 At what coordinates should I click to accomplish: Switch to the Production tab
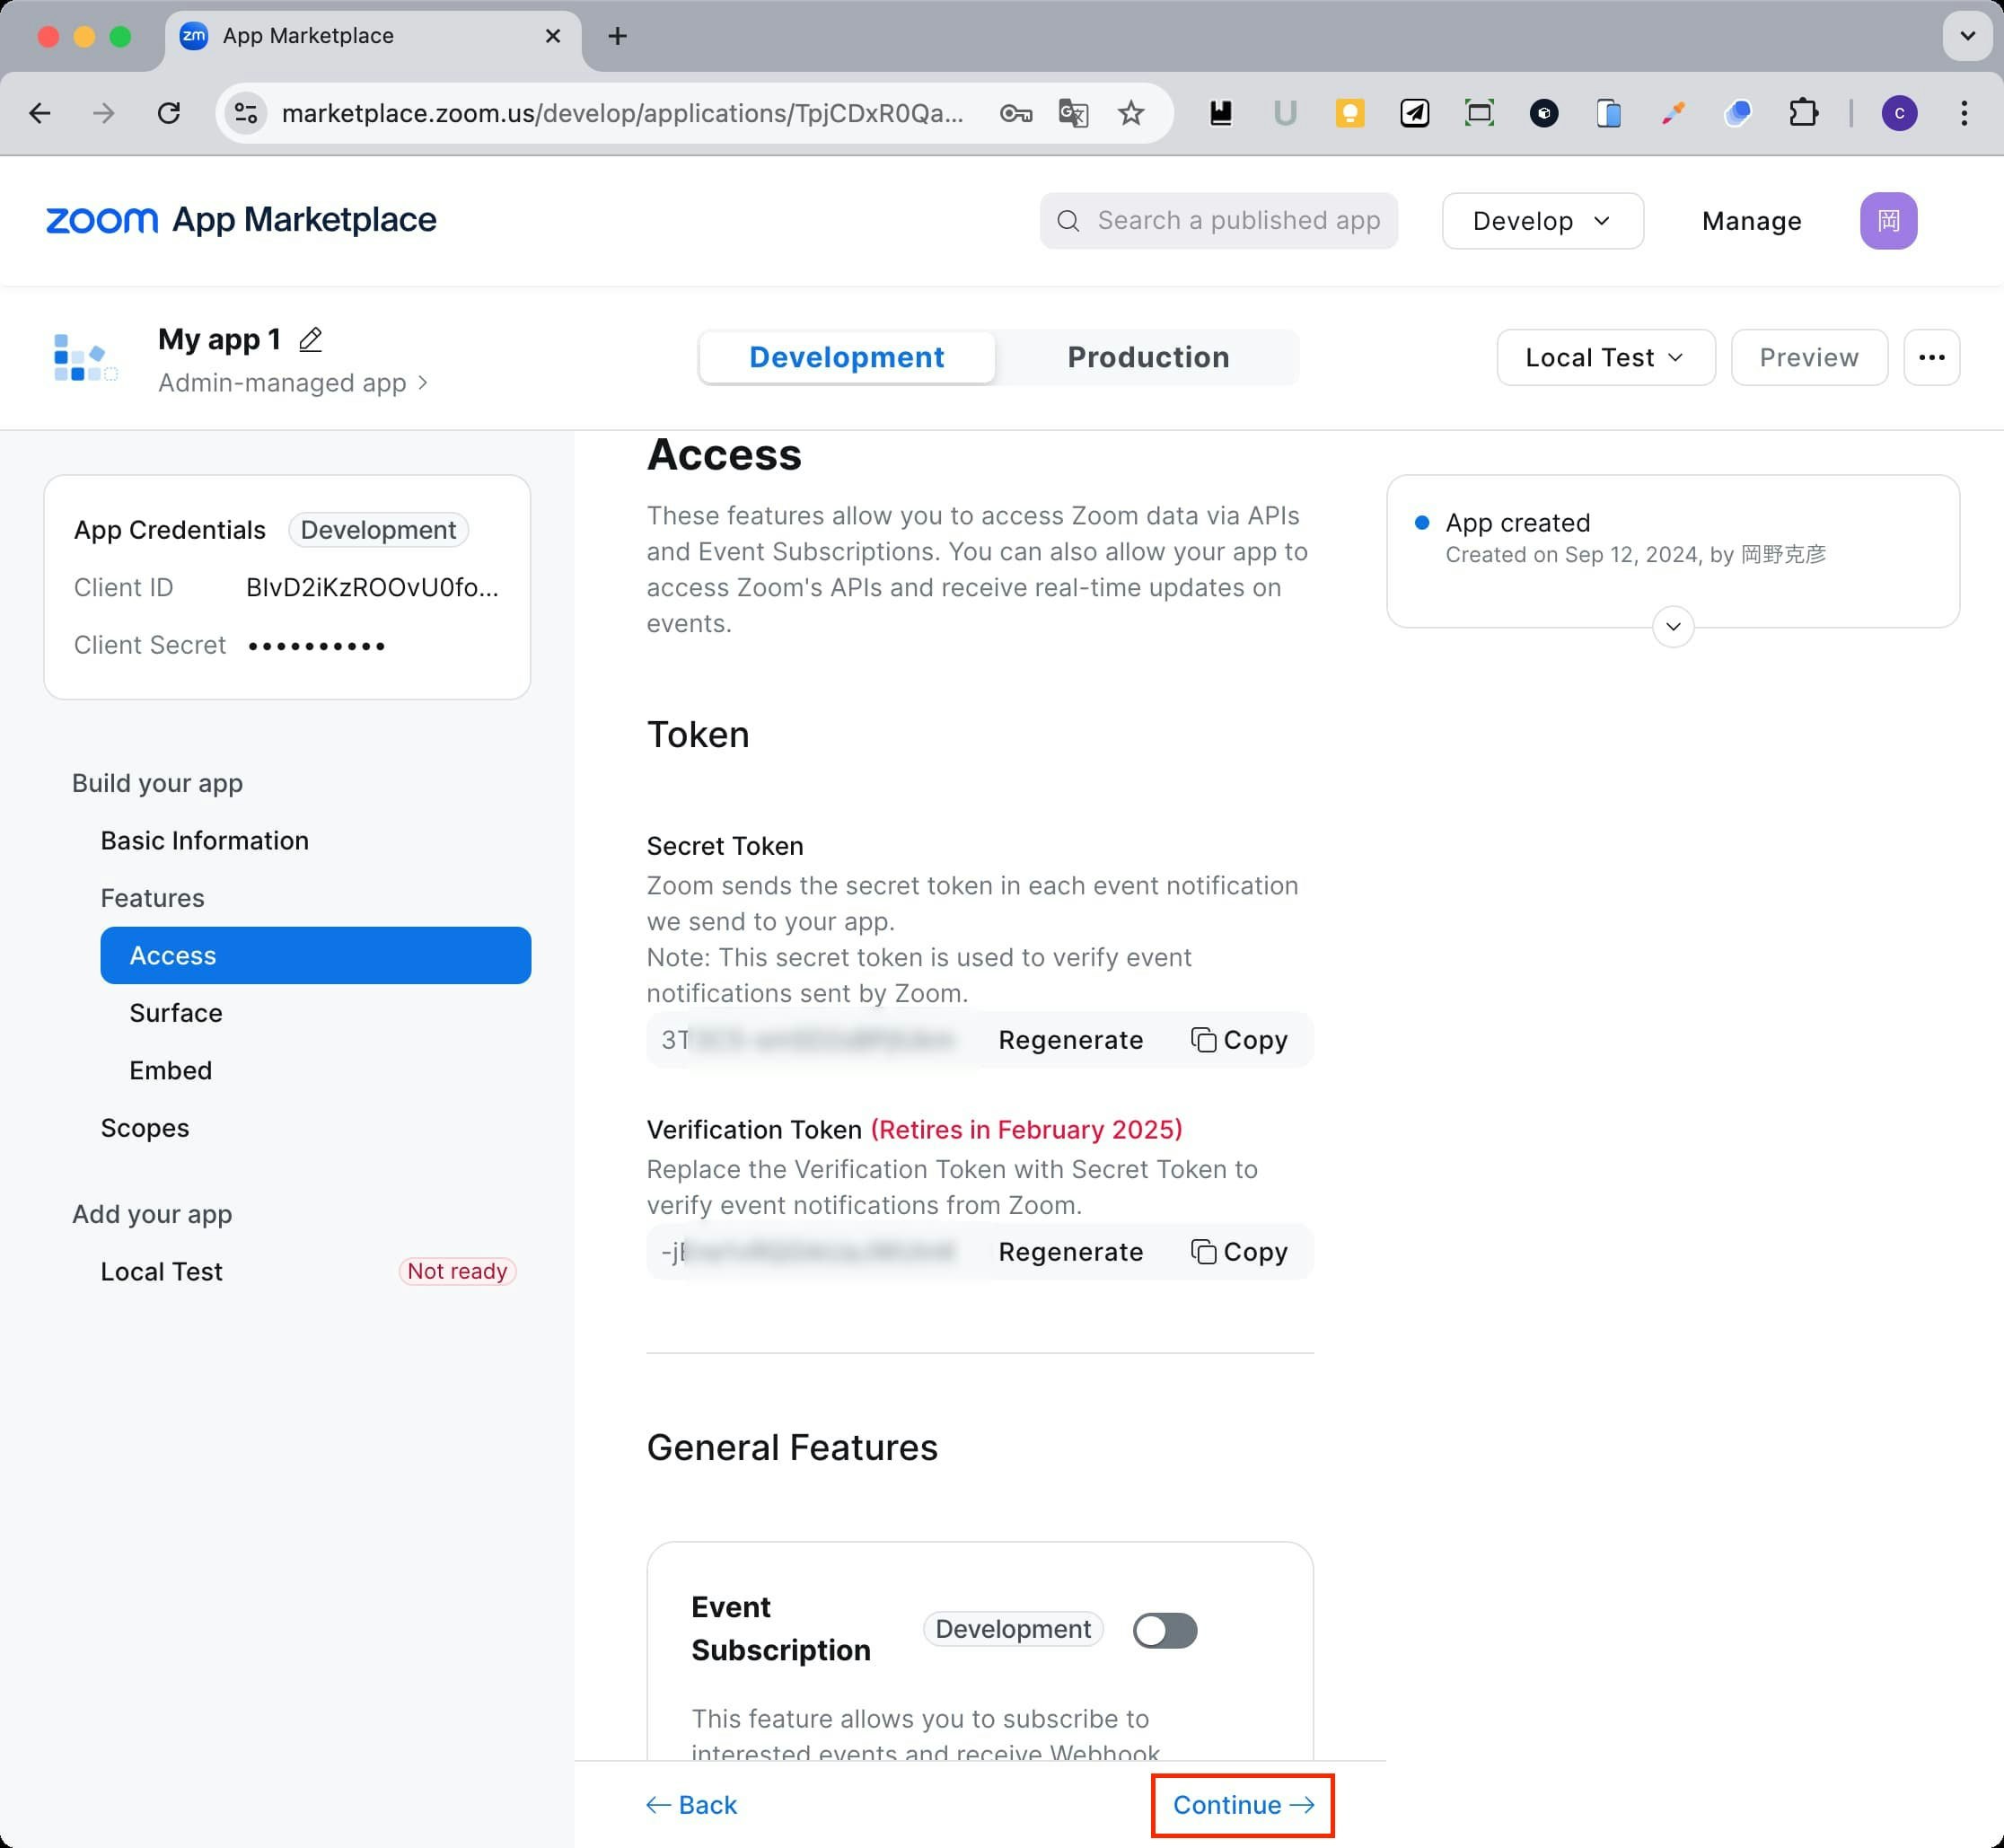[x=1148, y=357]
